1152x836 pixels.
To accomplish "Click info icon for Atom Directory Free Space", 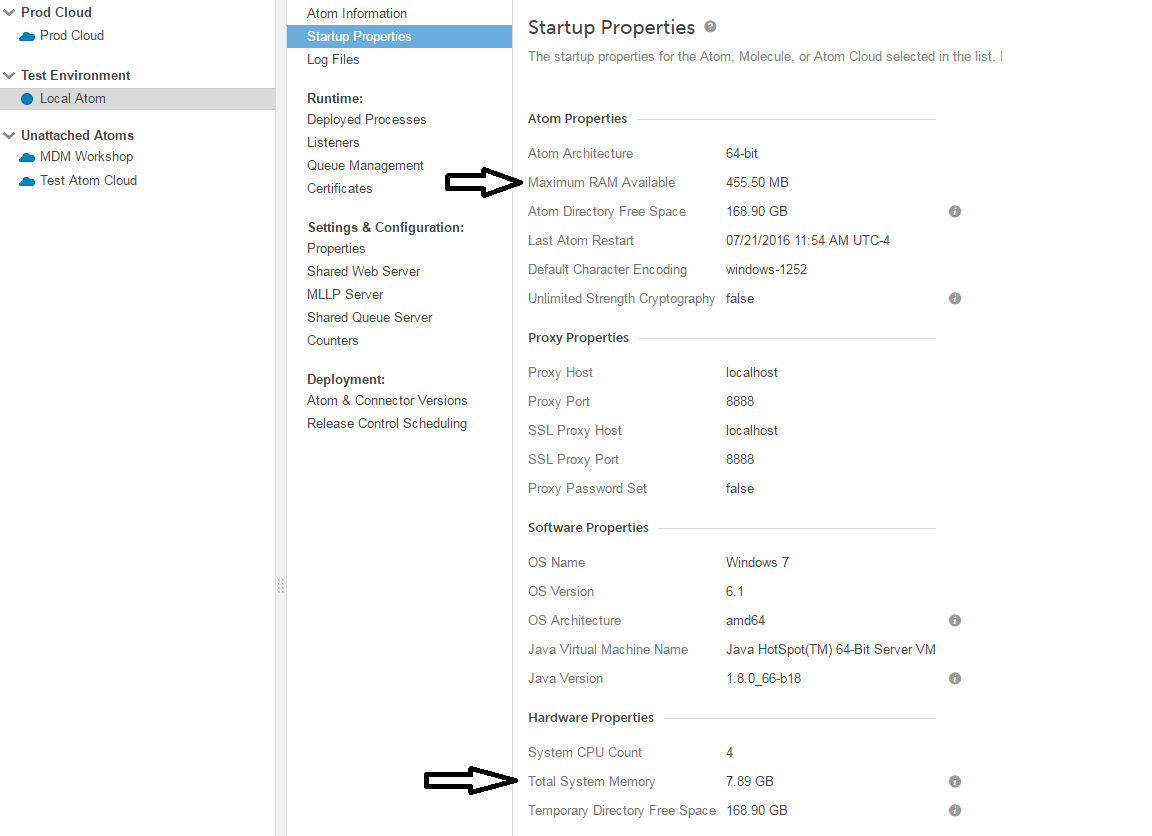I will click(955, 212).
